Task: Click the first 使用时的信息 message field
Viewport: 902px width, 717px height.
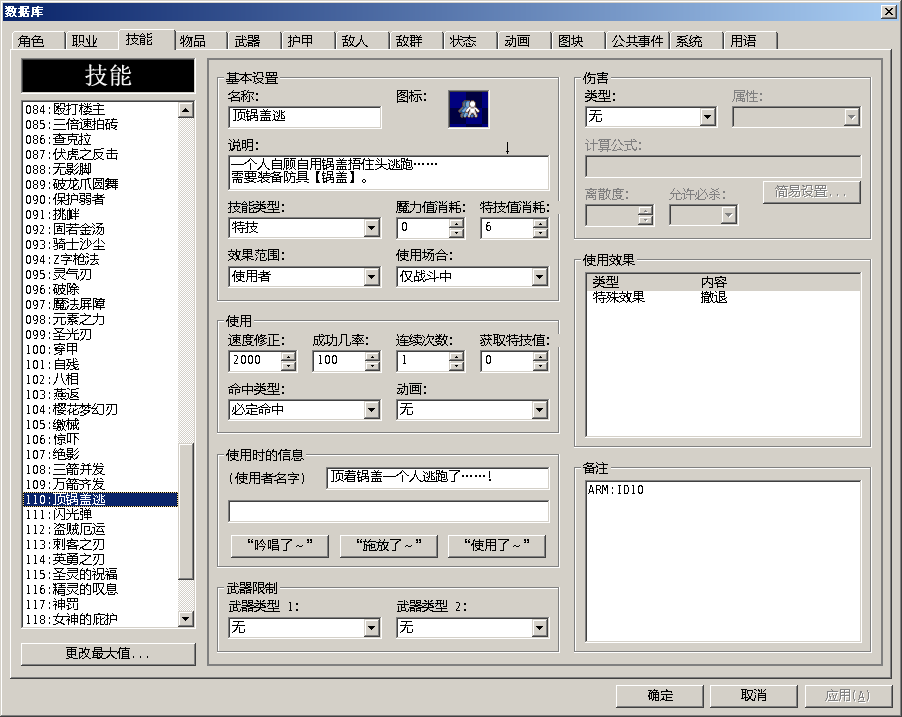Action: (438, 478)
